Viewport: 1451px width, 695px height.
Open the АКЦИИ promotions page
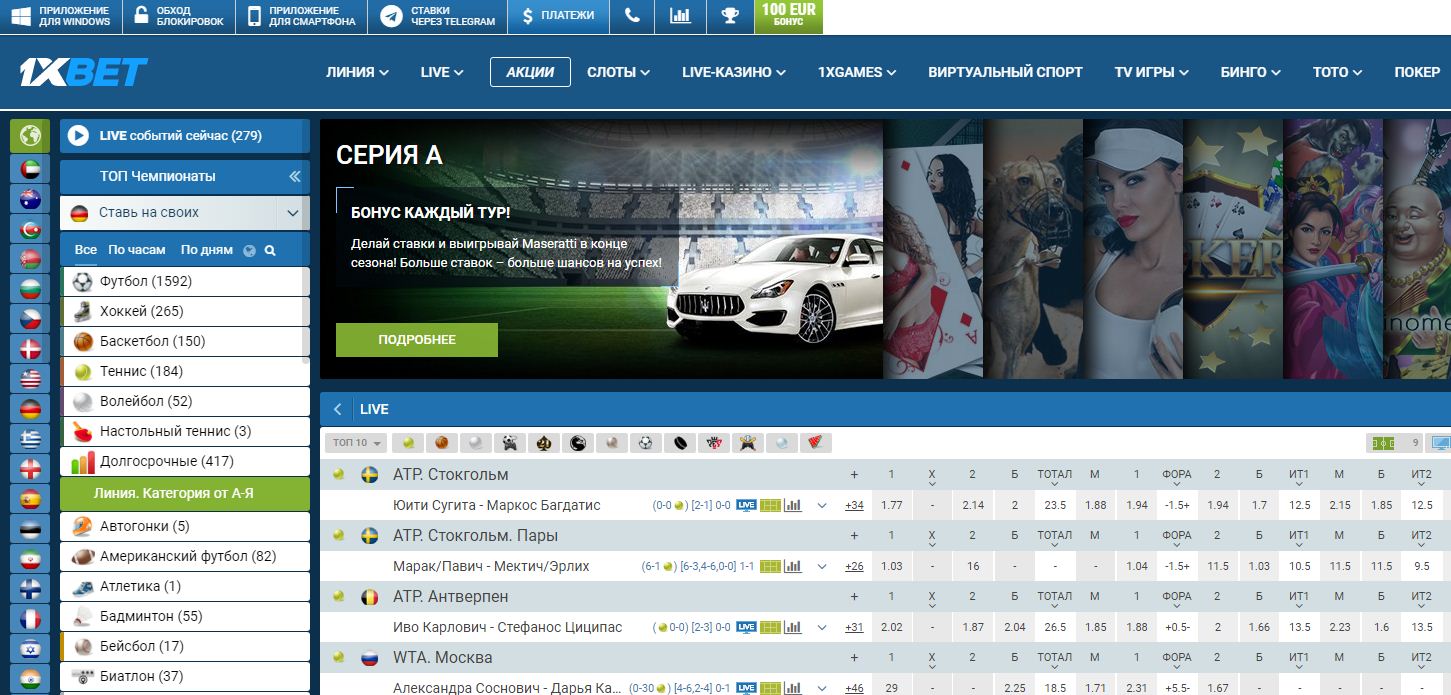(x=530, y=72)
